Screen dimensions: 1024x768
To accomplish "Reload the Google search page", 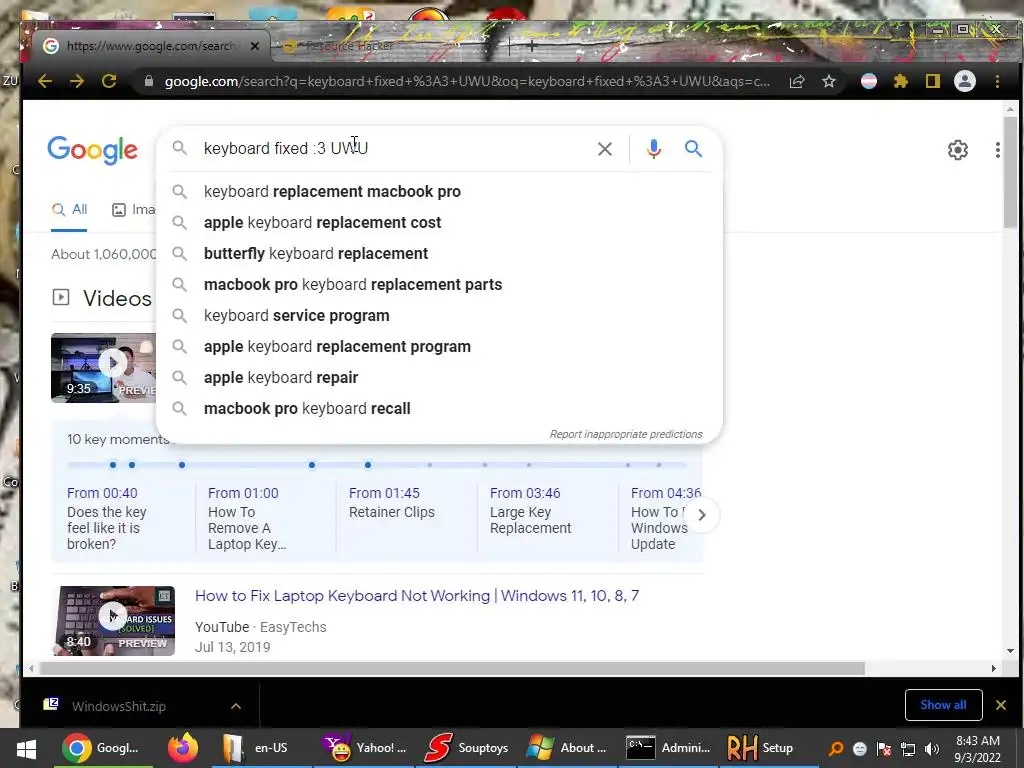I will 109,81.
